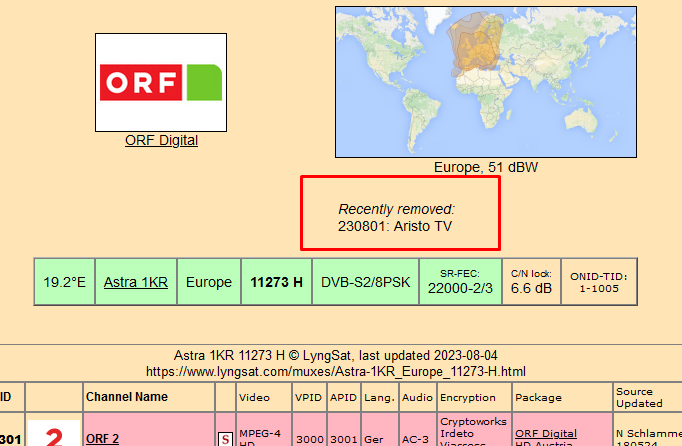
Task: Click the Recently removed text
Action: [396, 209]
